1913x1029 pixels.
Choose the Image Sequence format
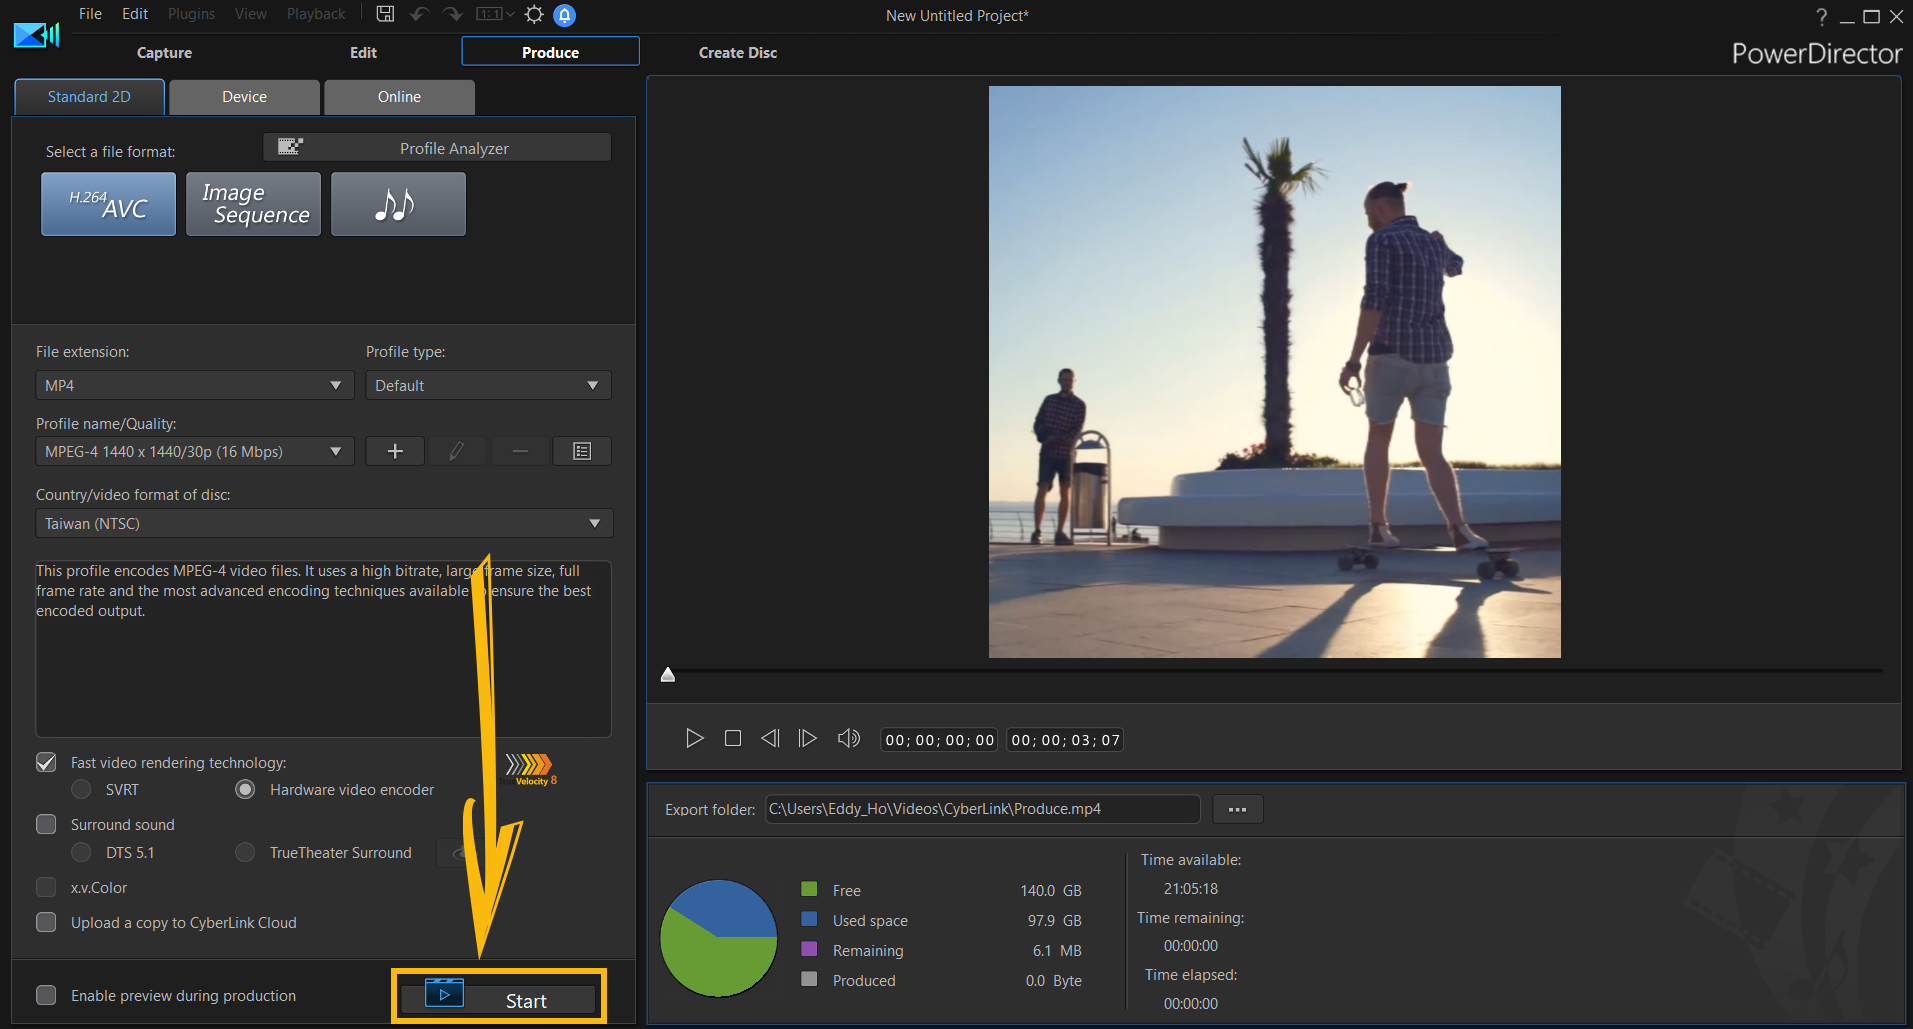tap(253, 204)
